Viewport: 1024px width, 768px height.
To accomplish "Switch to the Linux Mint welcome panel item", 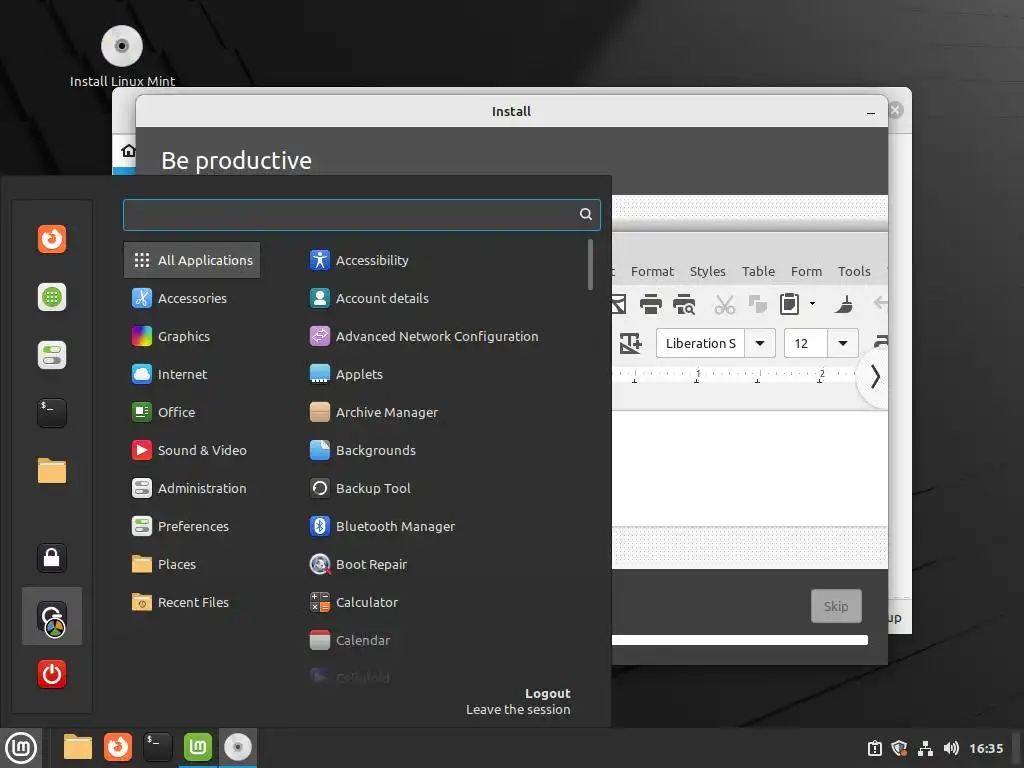I will coord(197,748).
